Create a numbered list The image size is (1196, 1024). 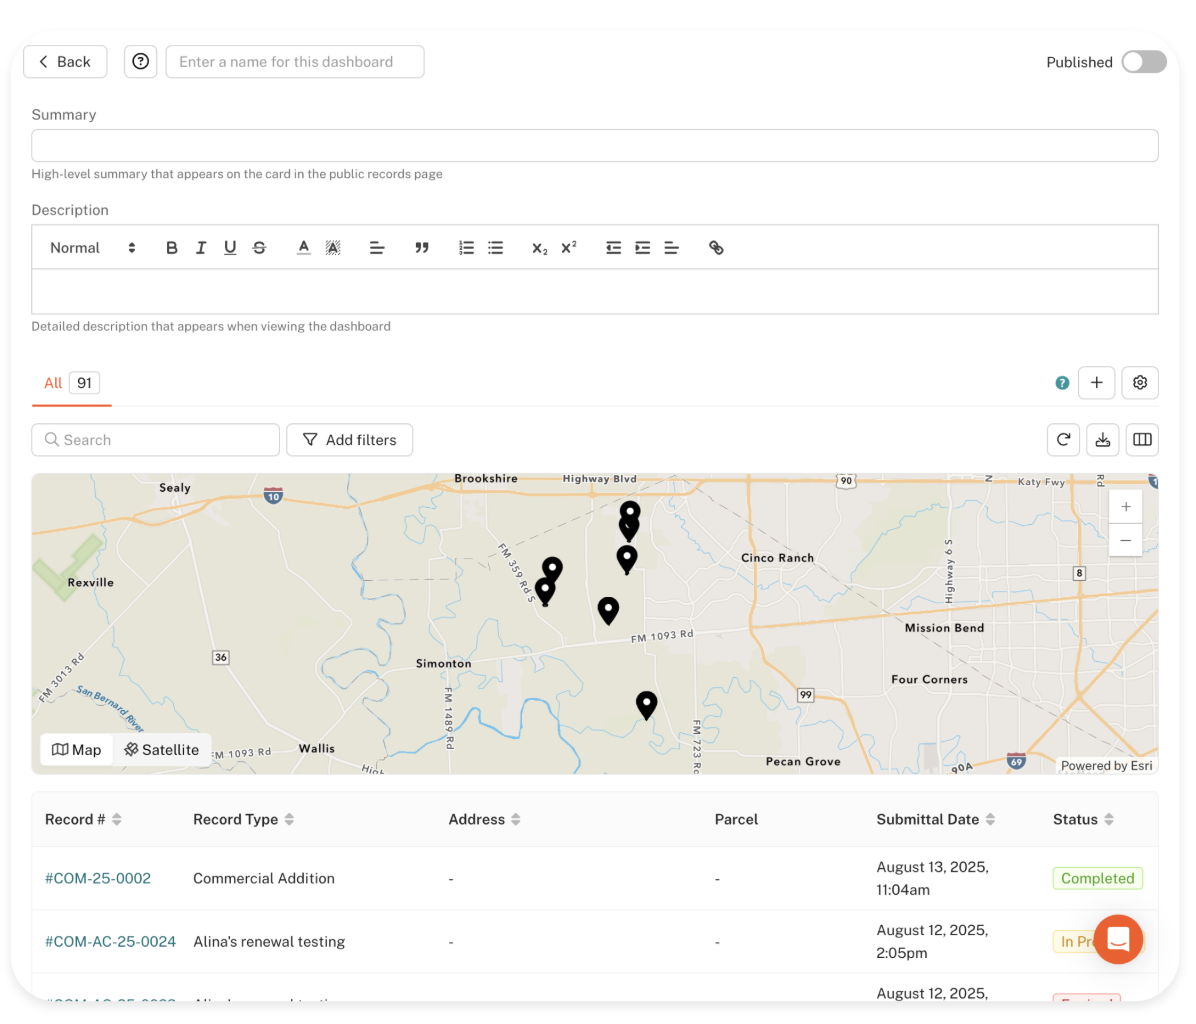pos(466,248)
